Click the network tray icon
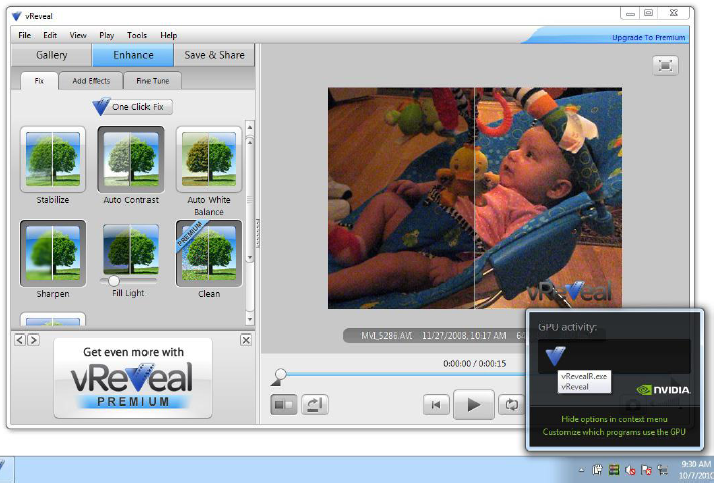718x489 pixels. point(662,470)
